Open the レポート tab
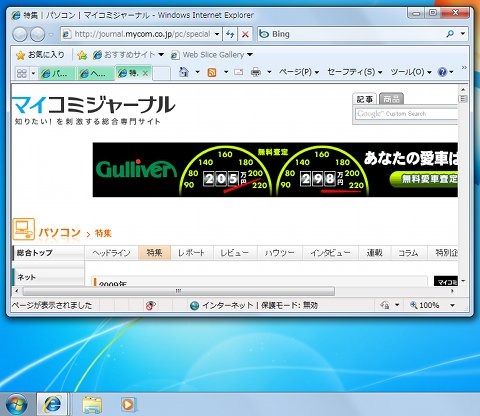480x416 pixels. coord(191,253)
